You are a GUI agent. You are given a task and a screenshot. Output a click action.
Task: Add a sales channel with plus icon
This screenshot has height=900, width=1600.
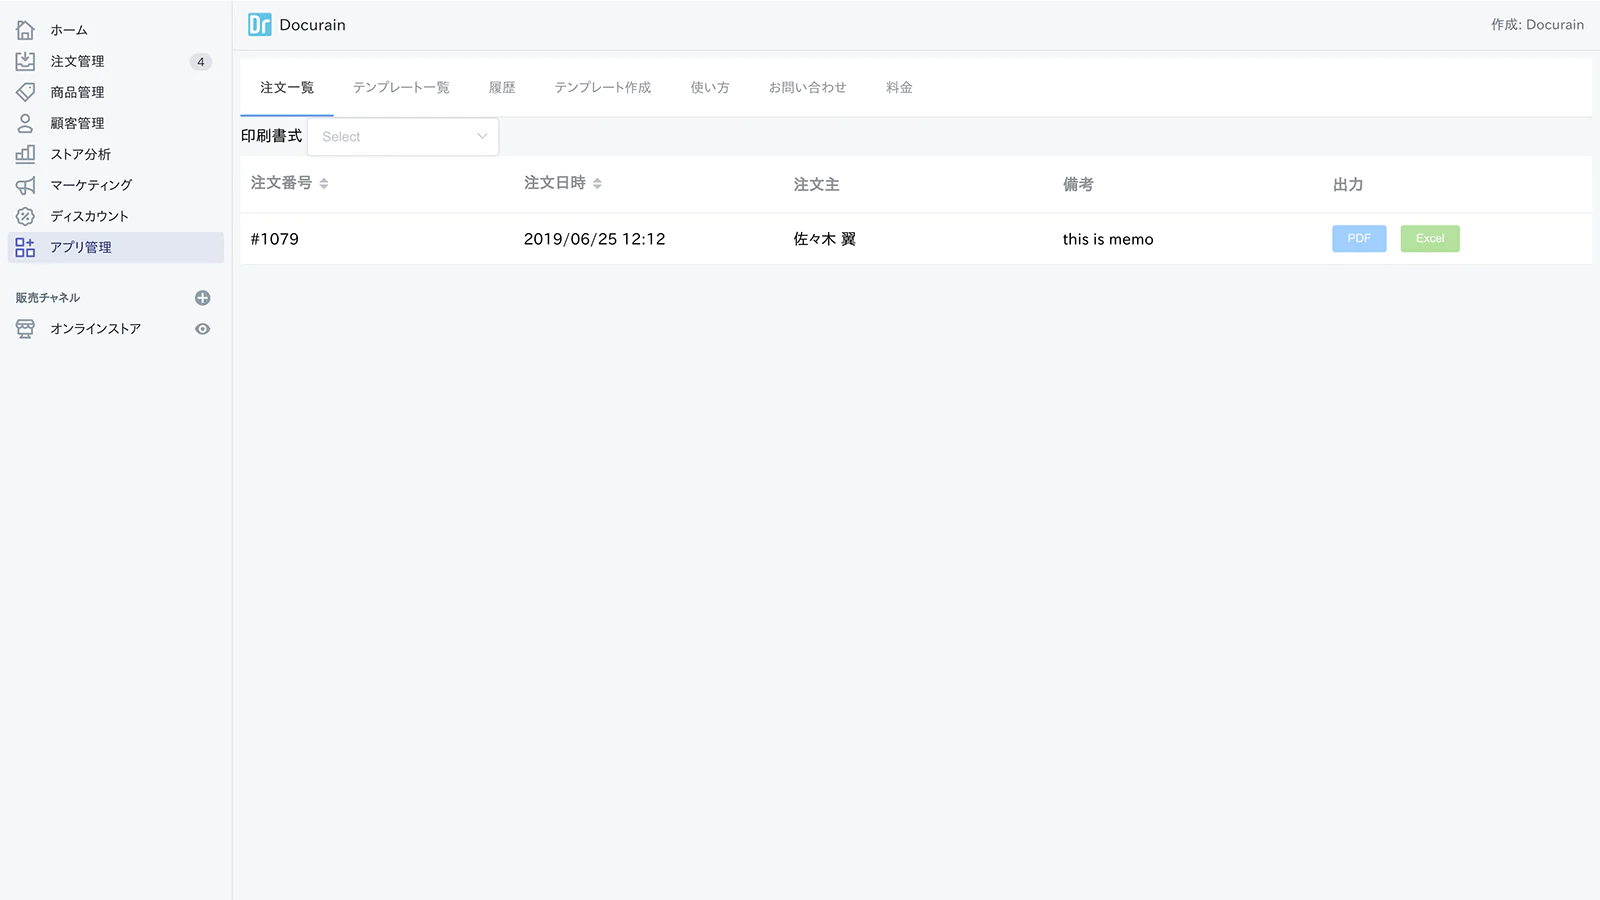(202, 298)
